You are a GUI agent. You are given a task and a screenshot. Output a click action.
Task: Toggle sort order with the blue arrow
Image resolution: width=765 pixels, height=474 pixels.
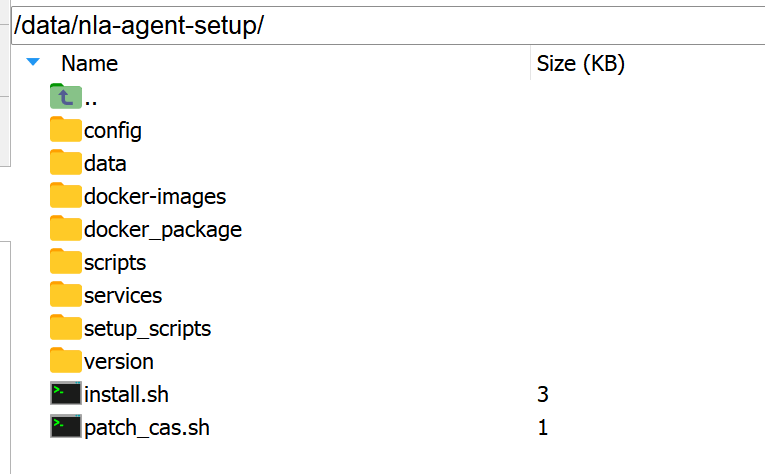click(x=33, y=62)
